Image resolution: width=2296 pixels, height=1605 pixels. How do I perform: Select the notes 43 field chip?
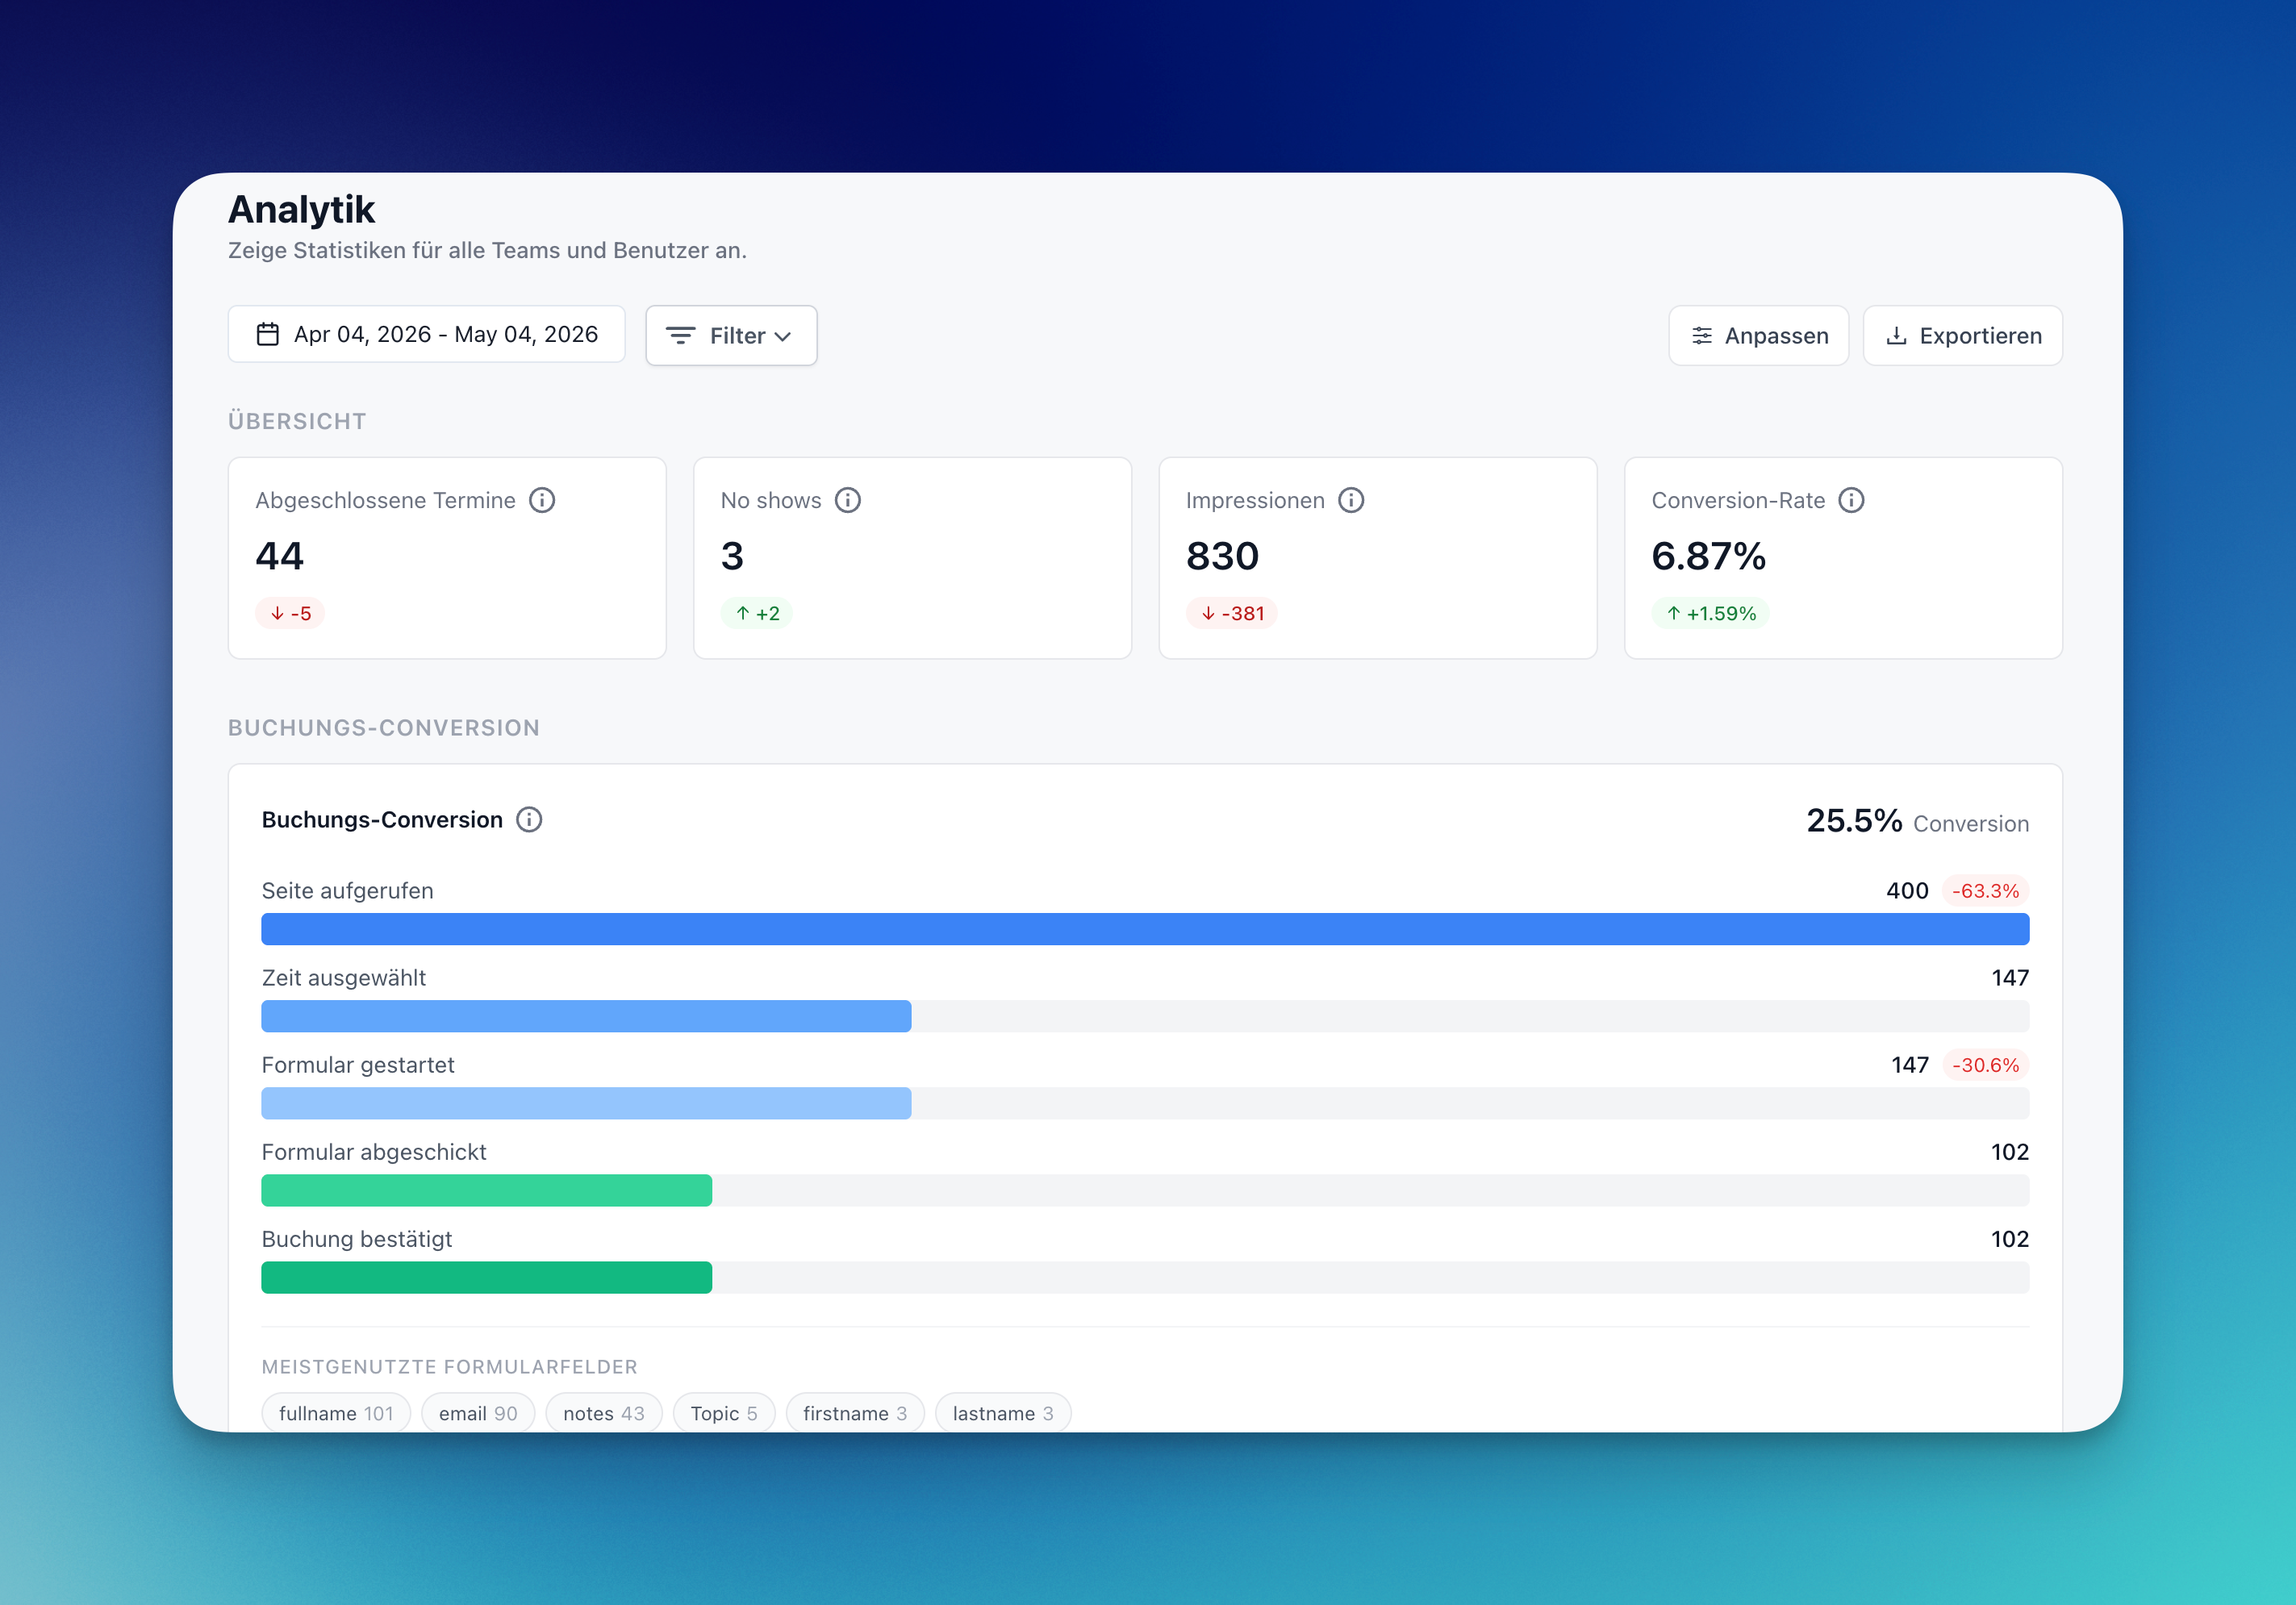[x=604, y=1413]
